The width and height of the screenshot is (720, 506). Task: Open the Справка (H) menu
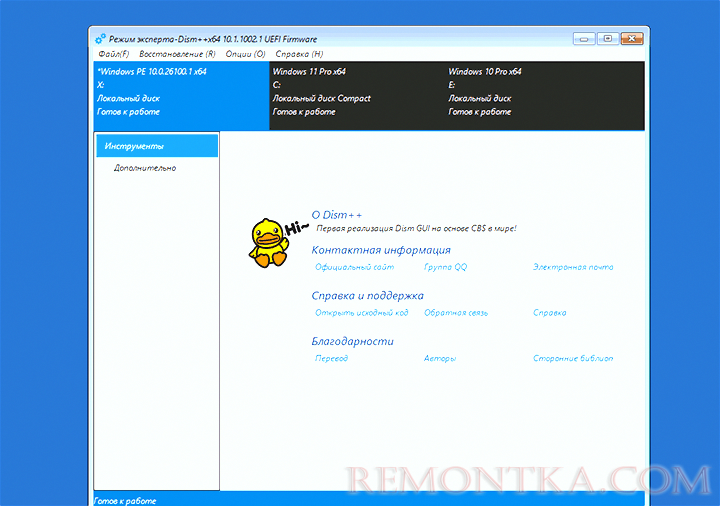tap(299, 54)
